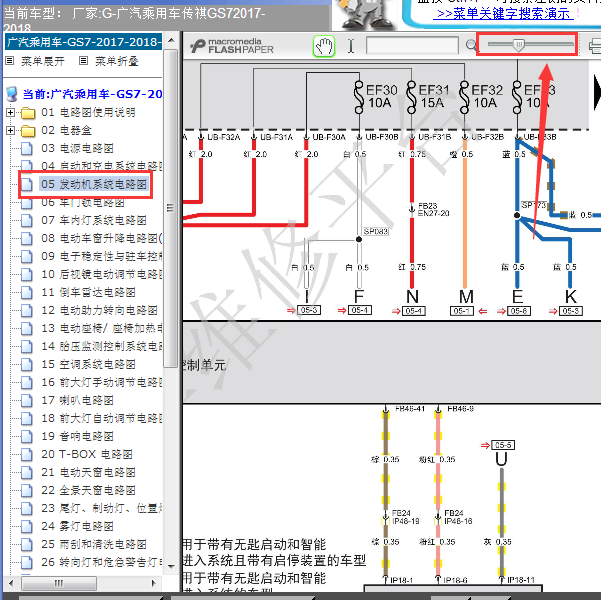Image resolution: width=601 pixels, height=600 pixels.
Task: Click the 05-1 reference box under N
Action: click(x=414, y=311)
